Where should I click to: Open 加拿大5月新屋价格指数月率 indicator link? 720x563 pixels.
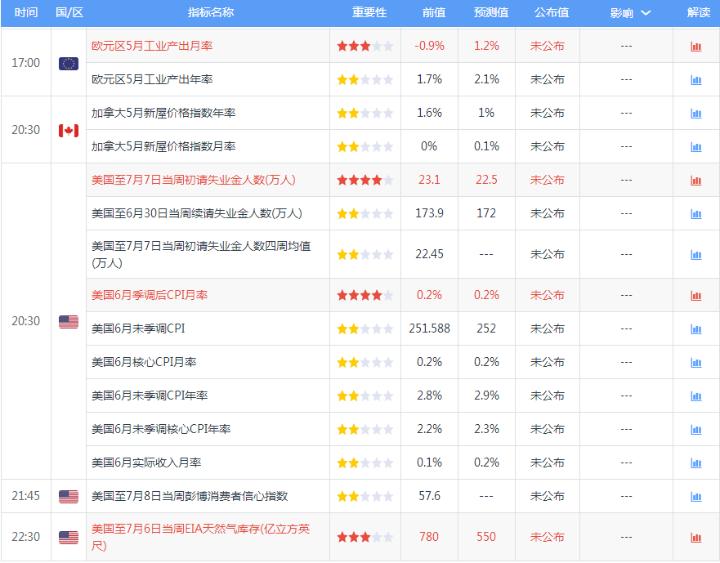coord(163,146)
